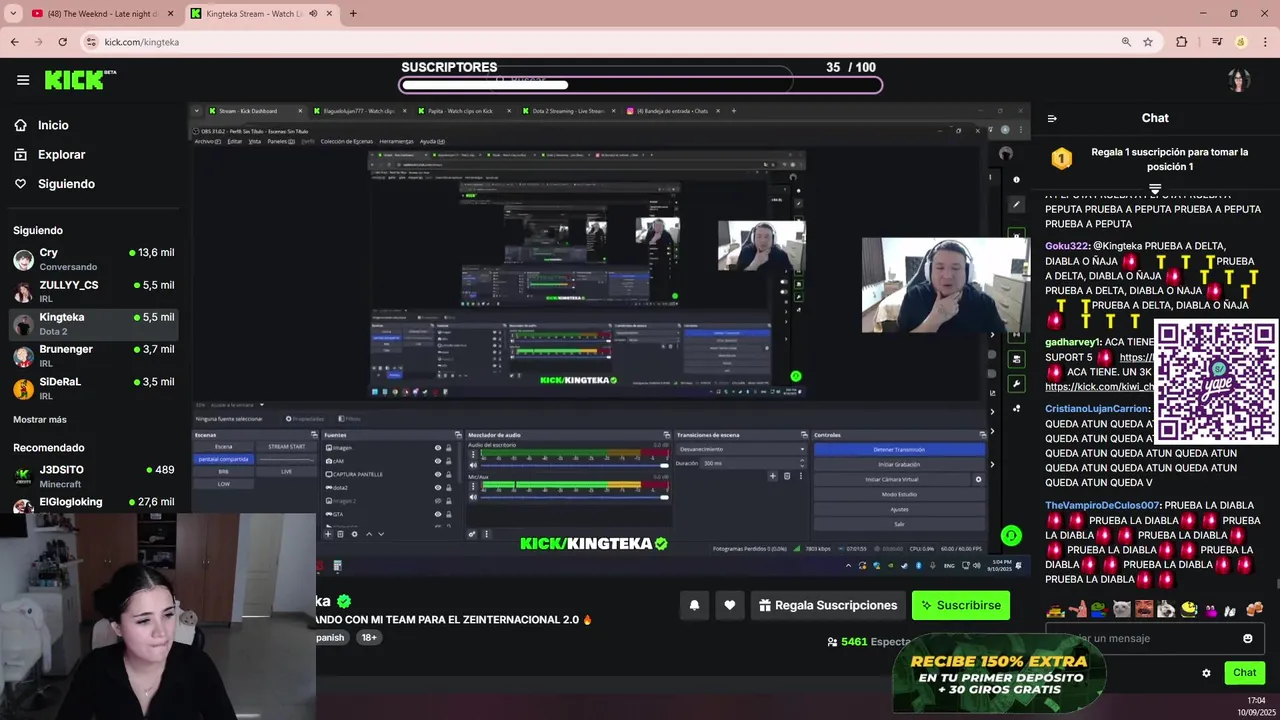Screen dimensions: 1280x720
Task: Bookmark this page with star icon
Action: (1148, 42)
